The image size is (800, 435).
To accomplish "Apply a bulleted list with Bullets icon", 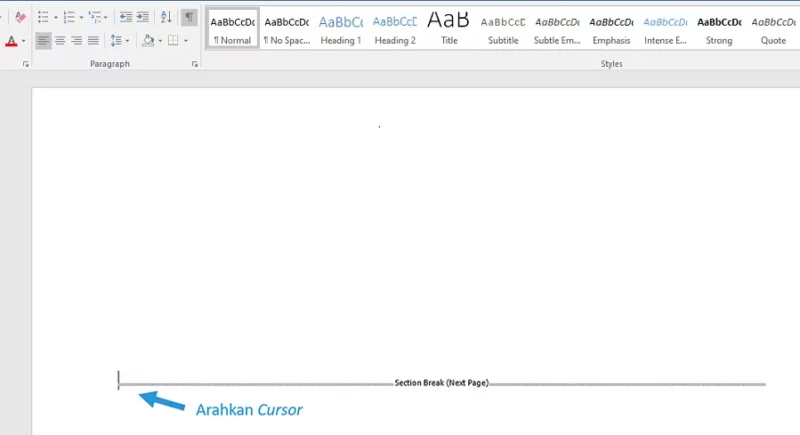I will [43, 17].
